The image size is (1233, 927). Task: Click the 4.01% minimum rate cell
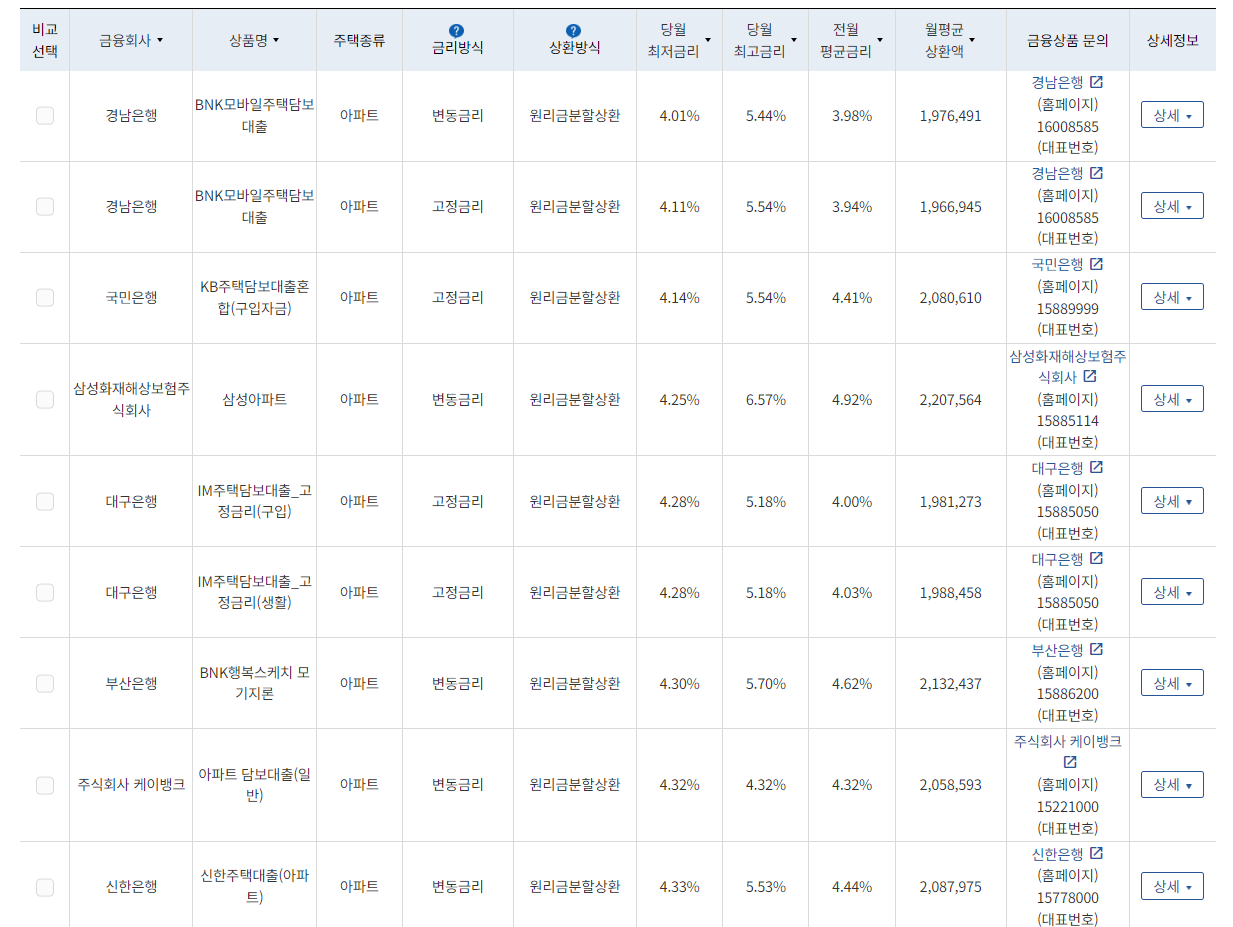coord(680,116)
